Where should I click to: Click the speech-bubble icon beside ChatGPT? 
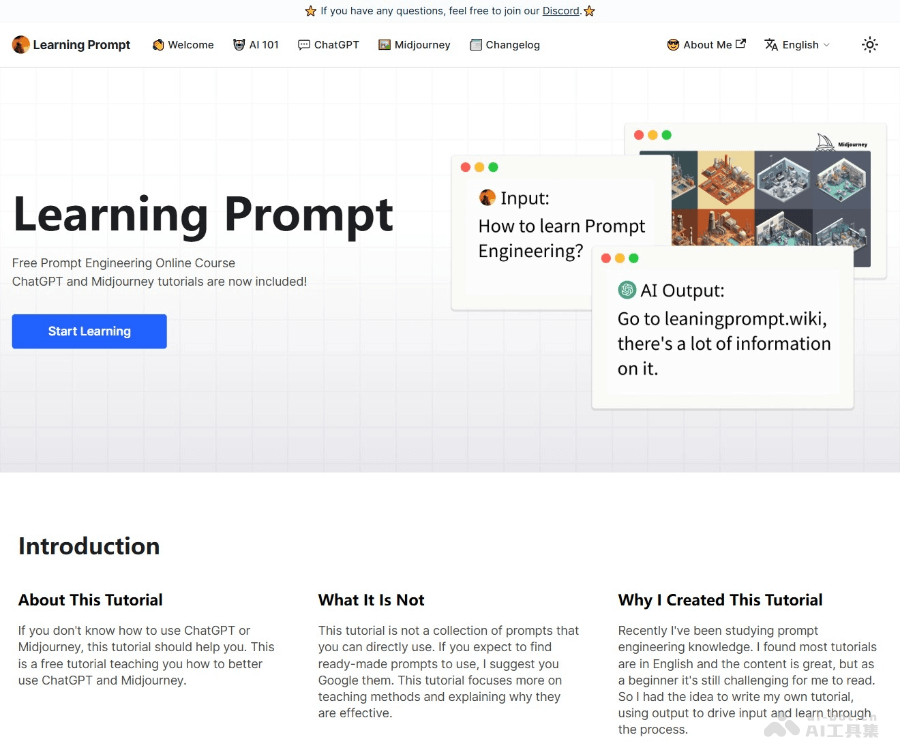(302, 44)
